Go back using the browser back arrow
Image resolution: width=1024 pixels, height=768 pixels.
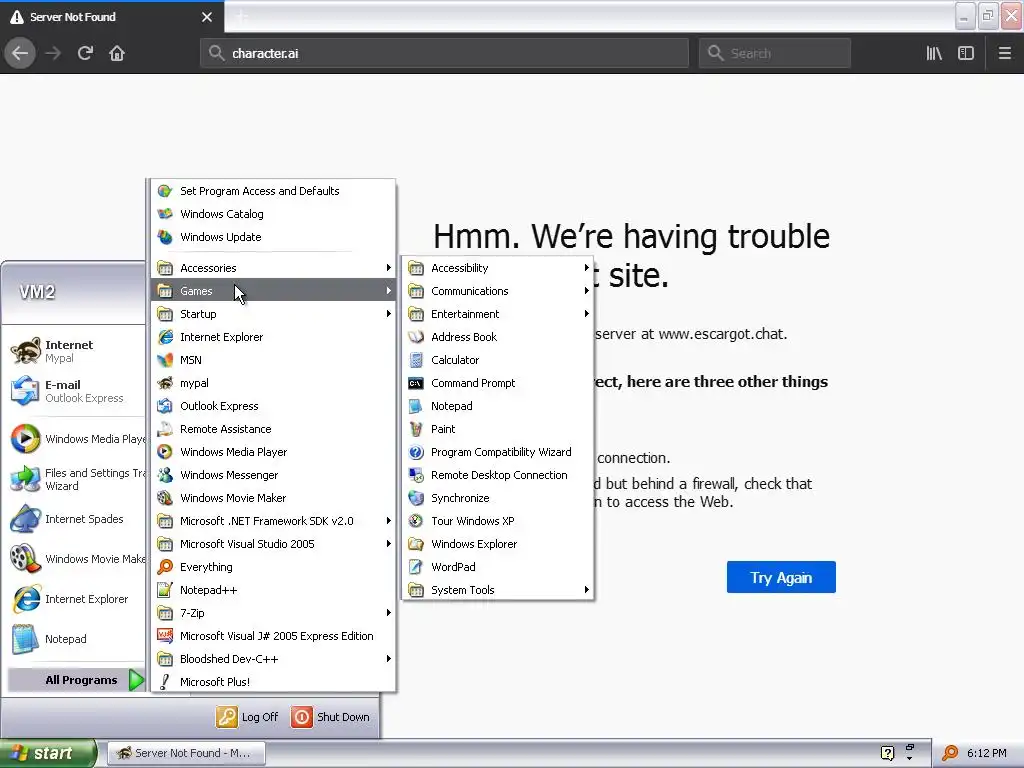20,54
